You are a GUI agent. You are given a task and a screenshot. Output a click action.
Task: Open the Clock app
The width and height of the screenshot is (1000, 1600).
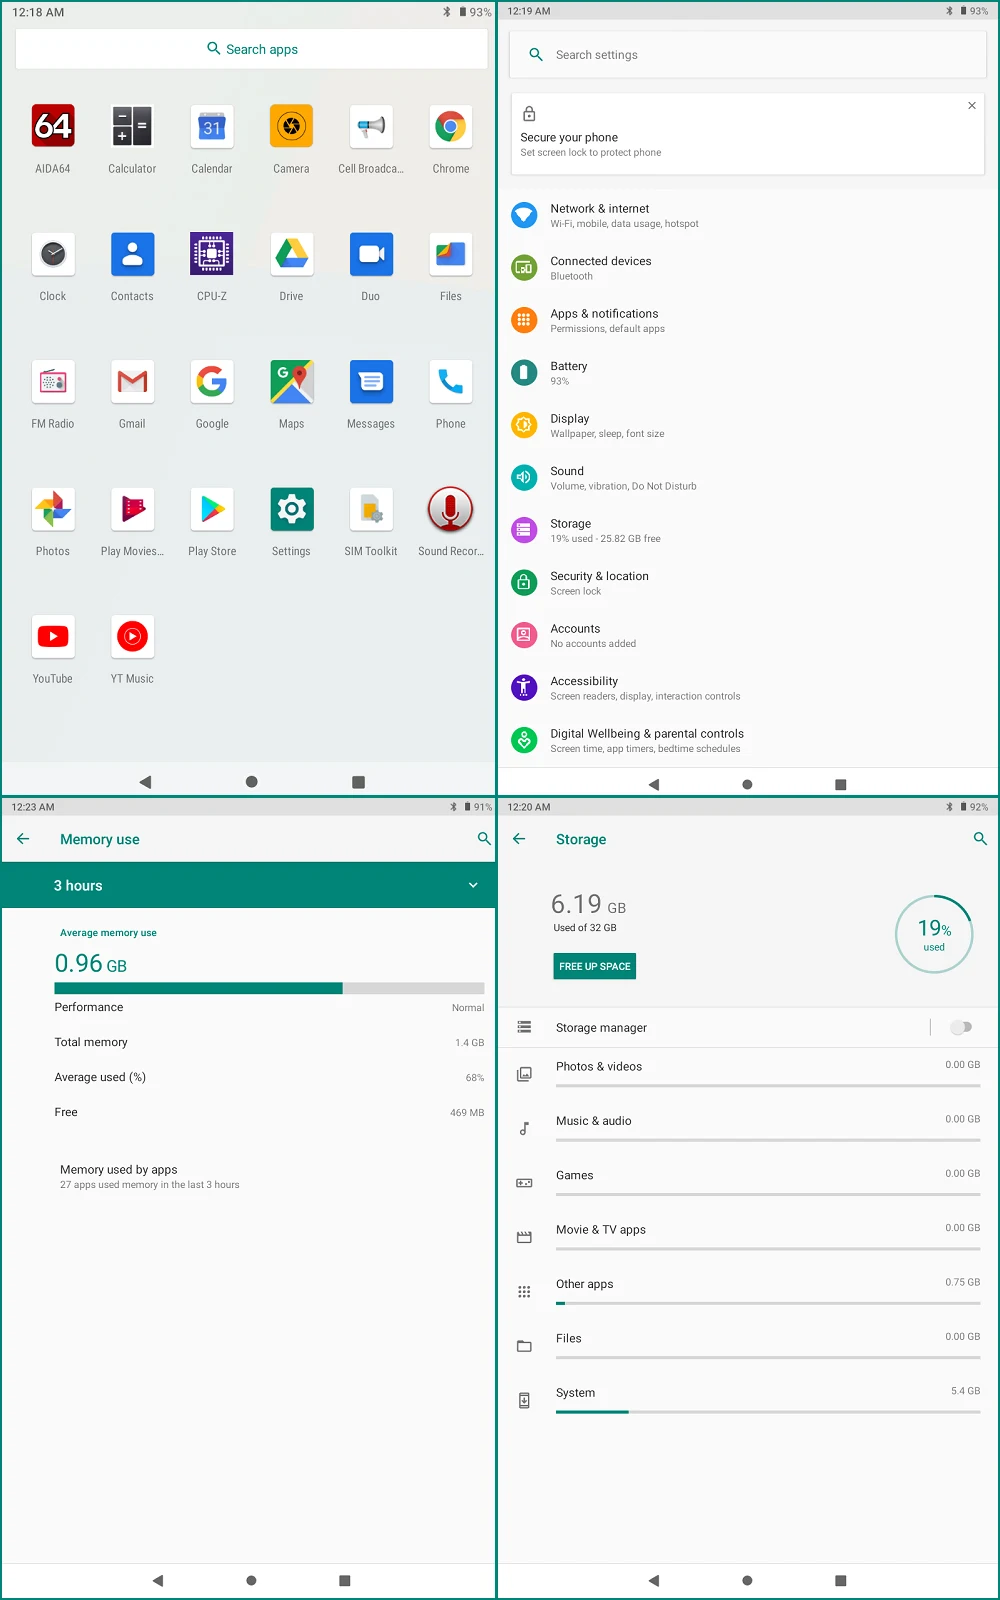coord(53,255)
